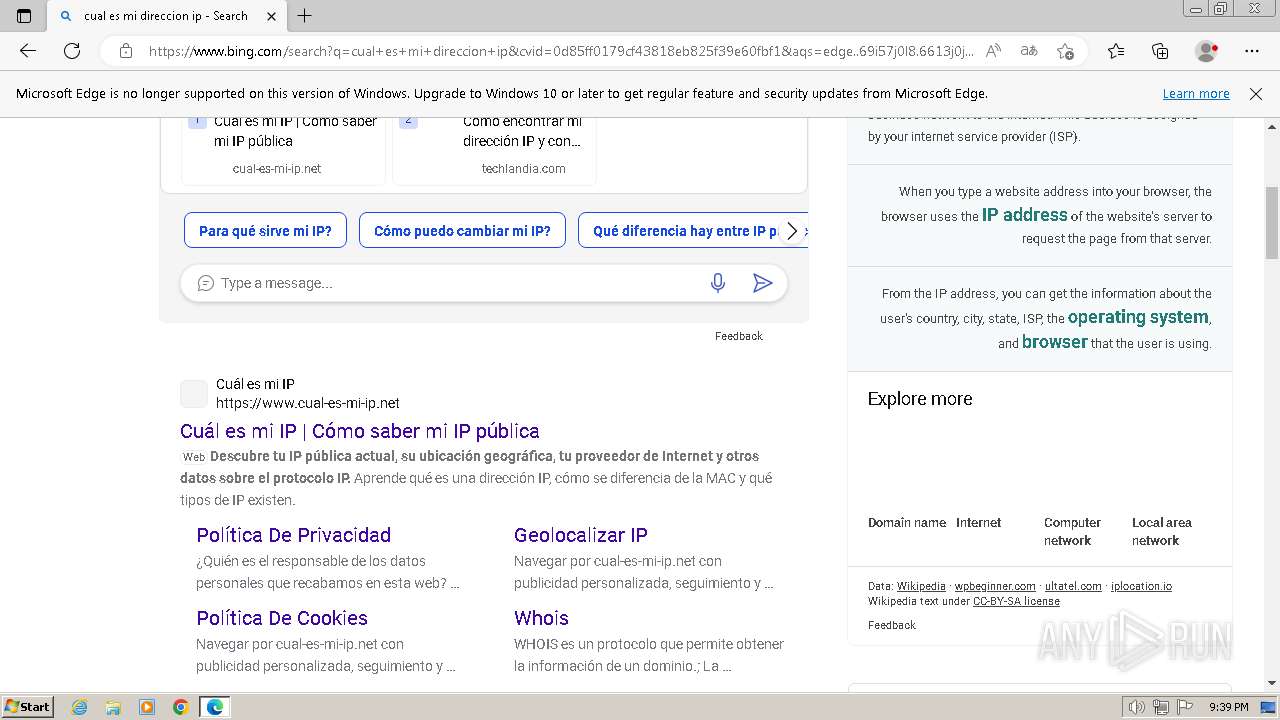Click the 'operating system' highlighted term

[x=1139, y=317]
